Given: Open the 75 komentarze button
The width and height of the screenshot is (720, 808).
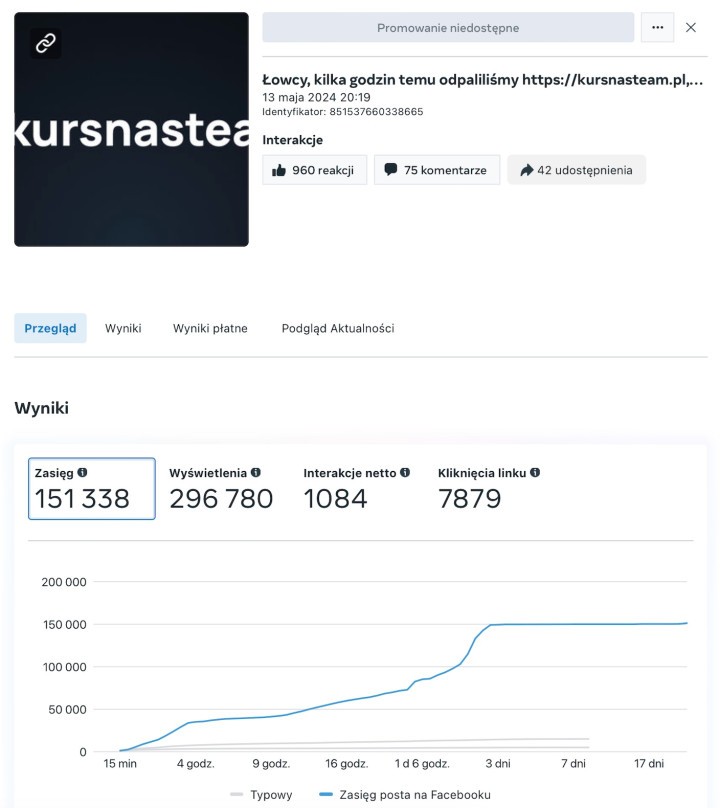Looking at the screenshot, I should click(437, 170).
